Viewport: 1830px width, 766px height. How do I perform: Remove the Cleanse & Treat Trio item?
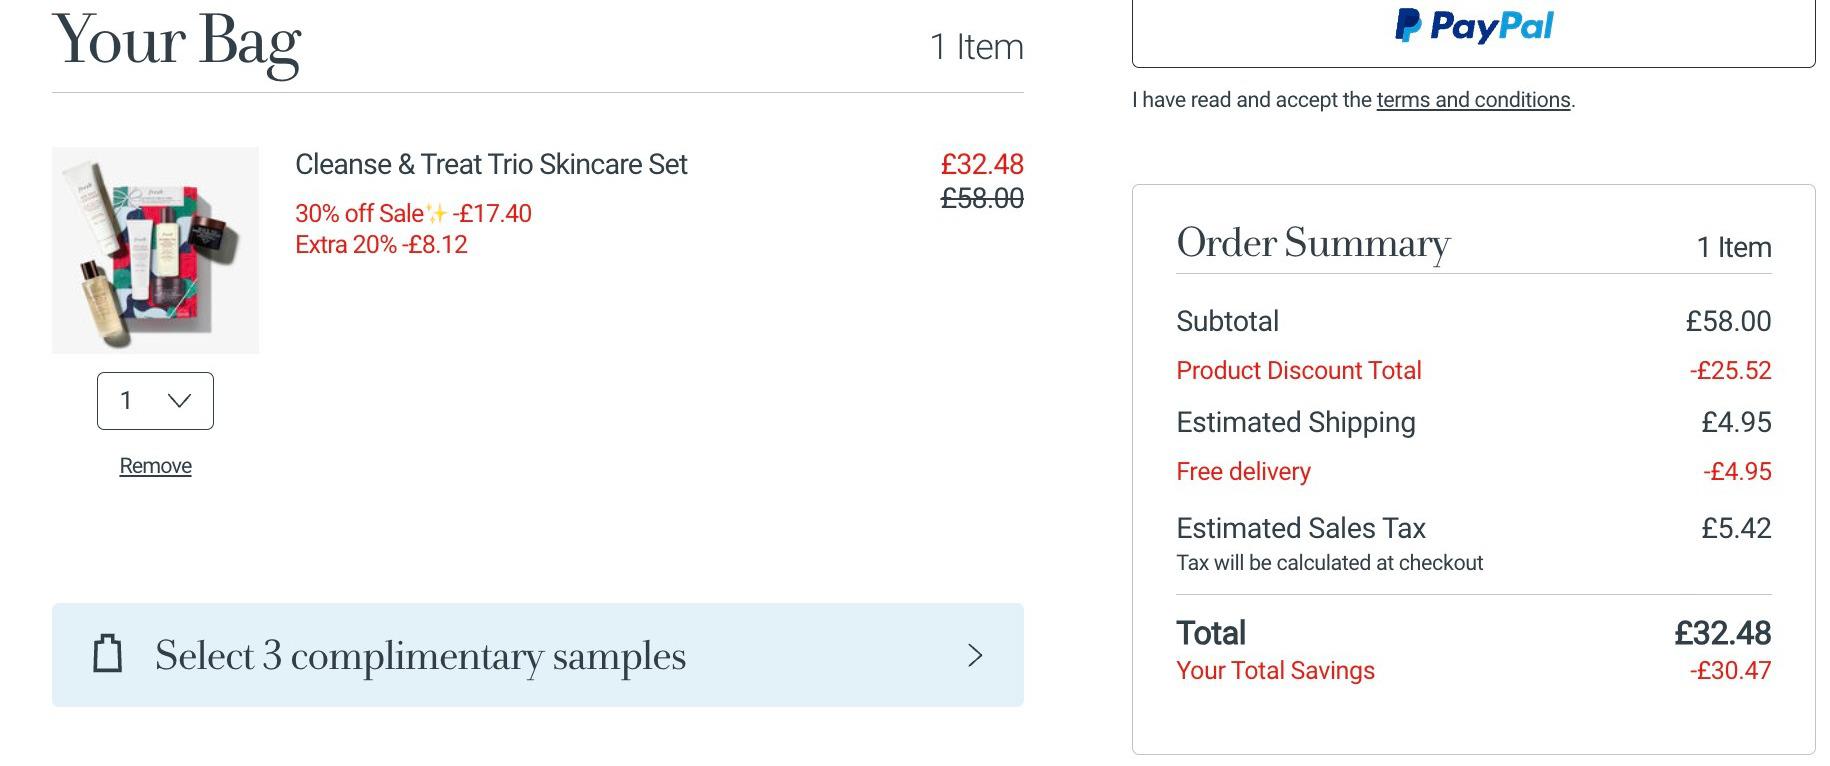(x=155, y=466)
